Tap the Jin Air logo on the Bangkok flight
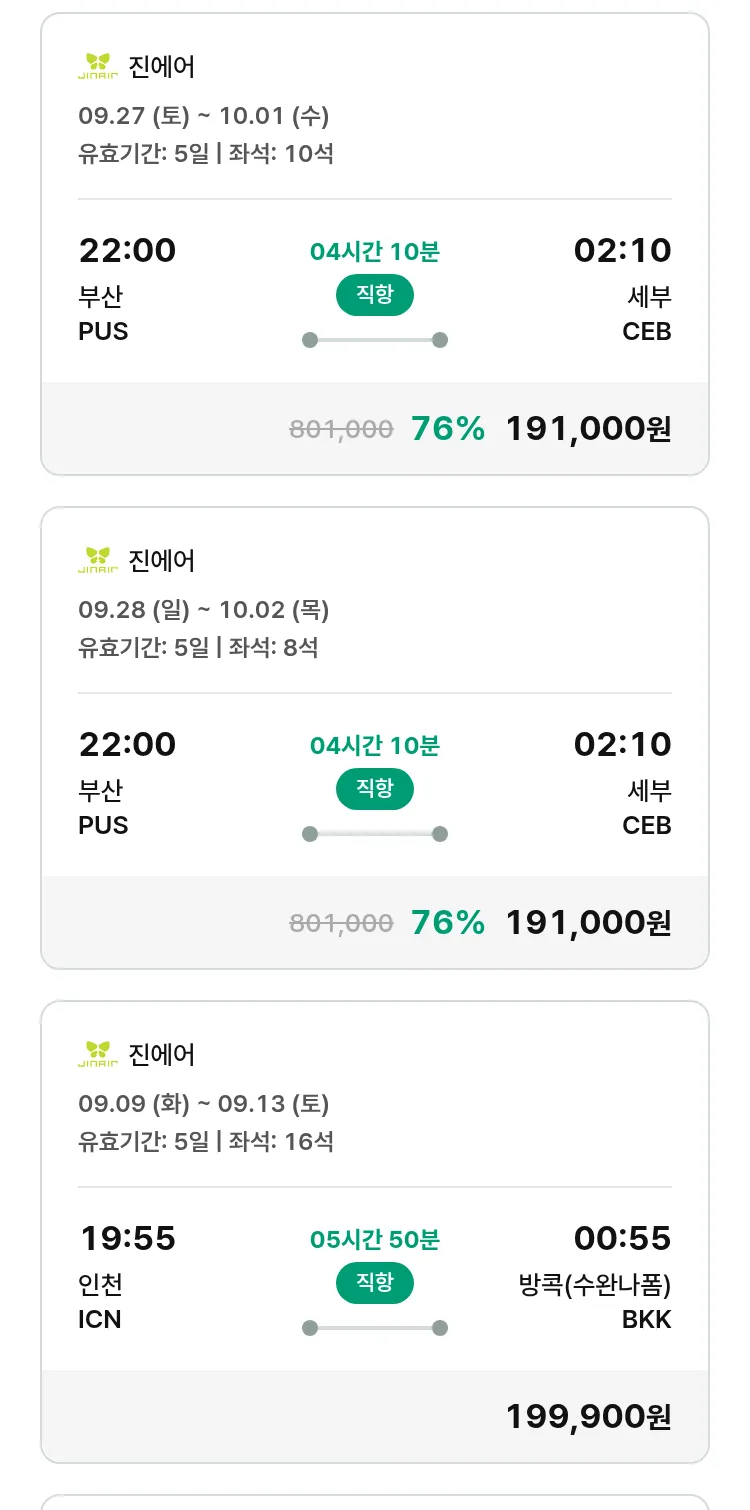The image size is (750, 1510). 98,1054
